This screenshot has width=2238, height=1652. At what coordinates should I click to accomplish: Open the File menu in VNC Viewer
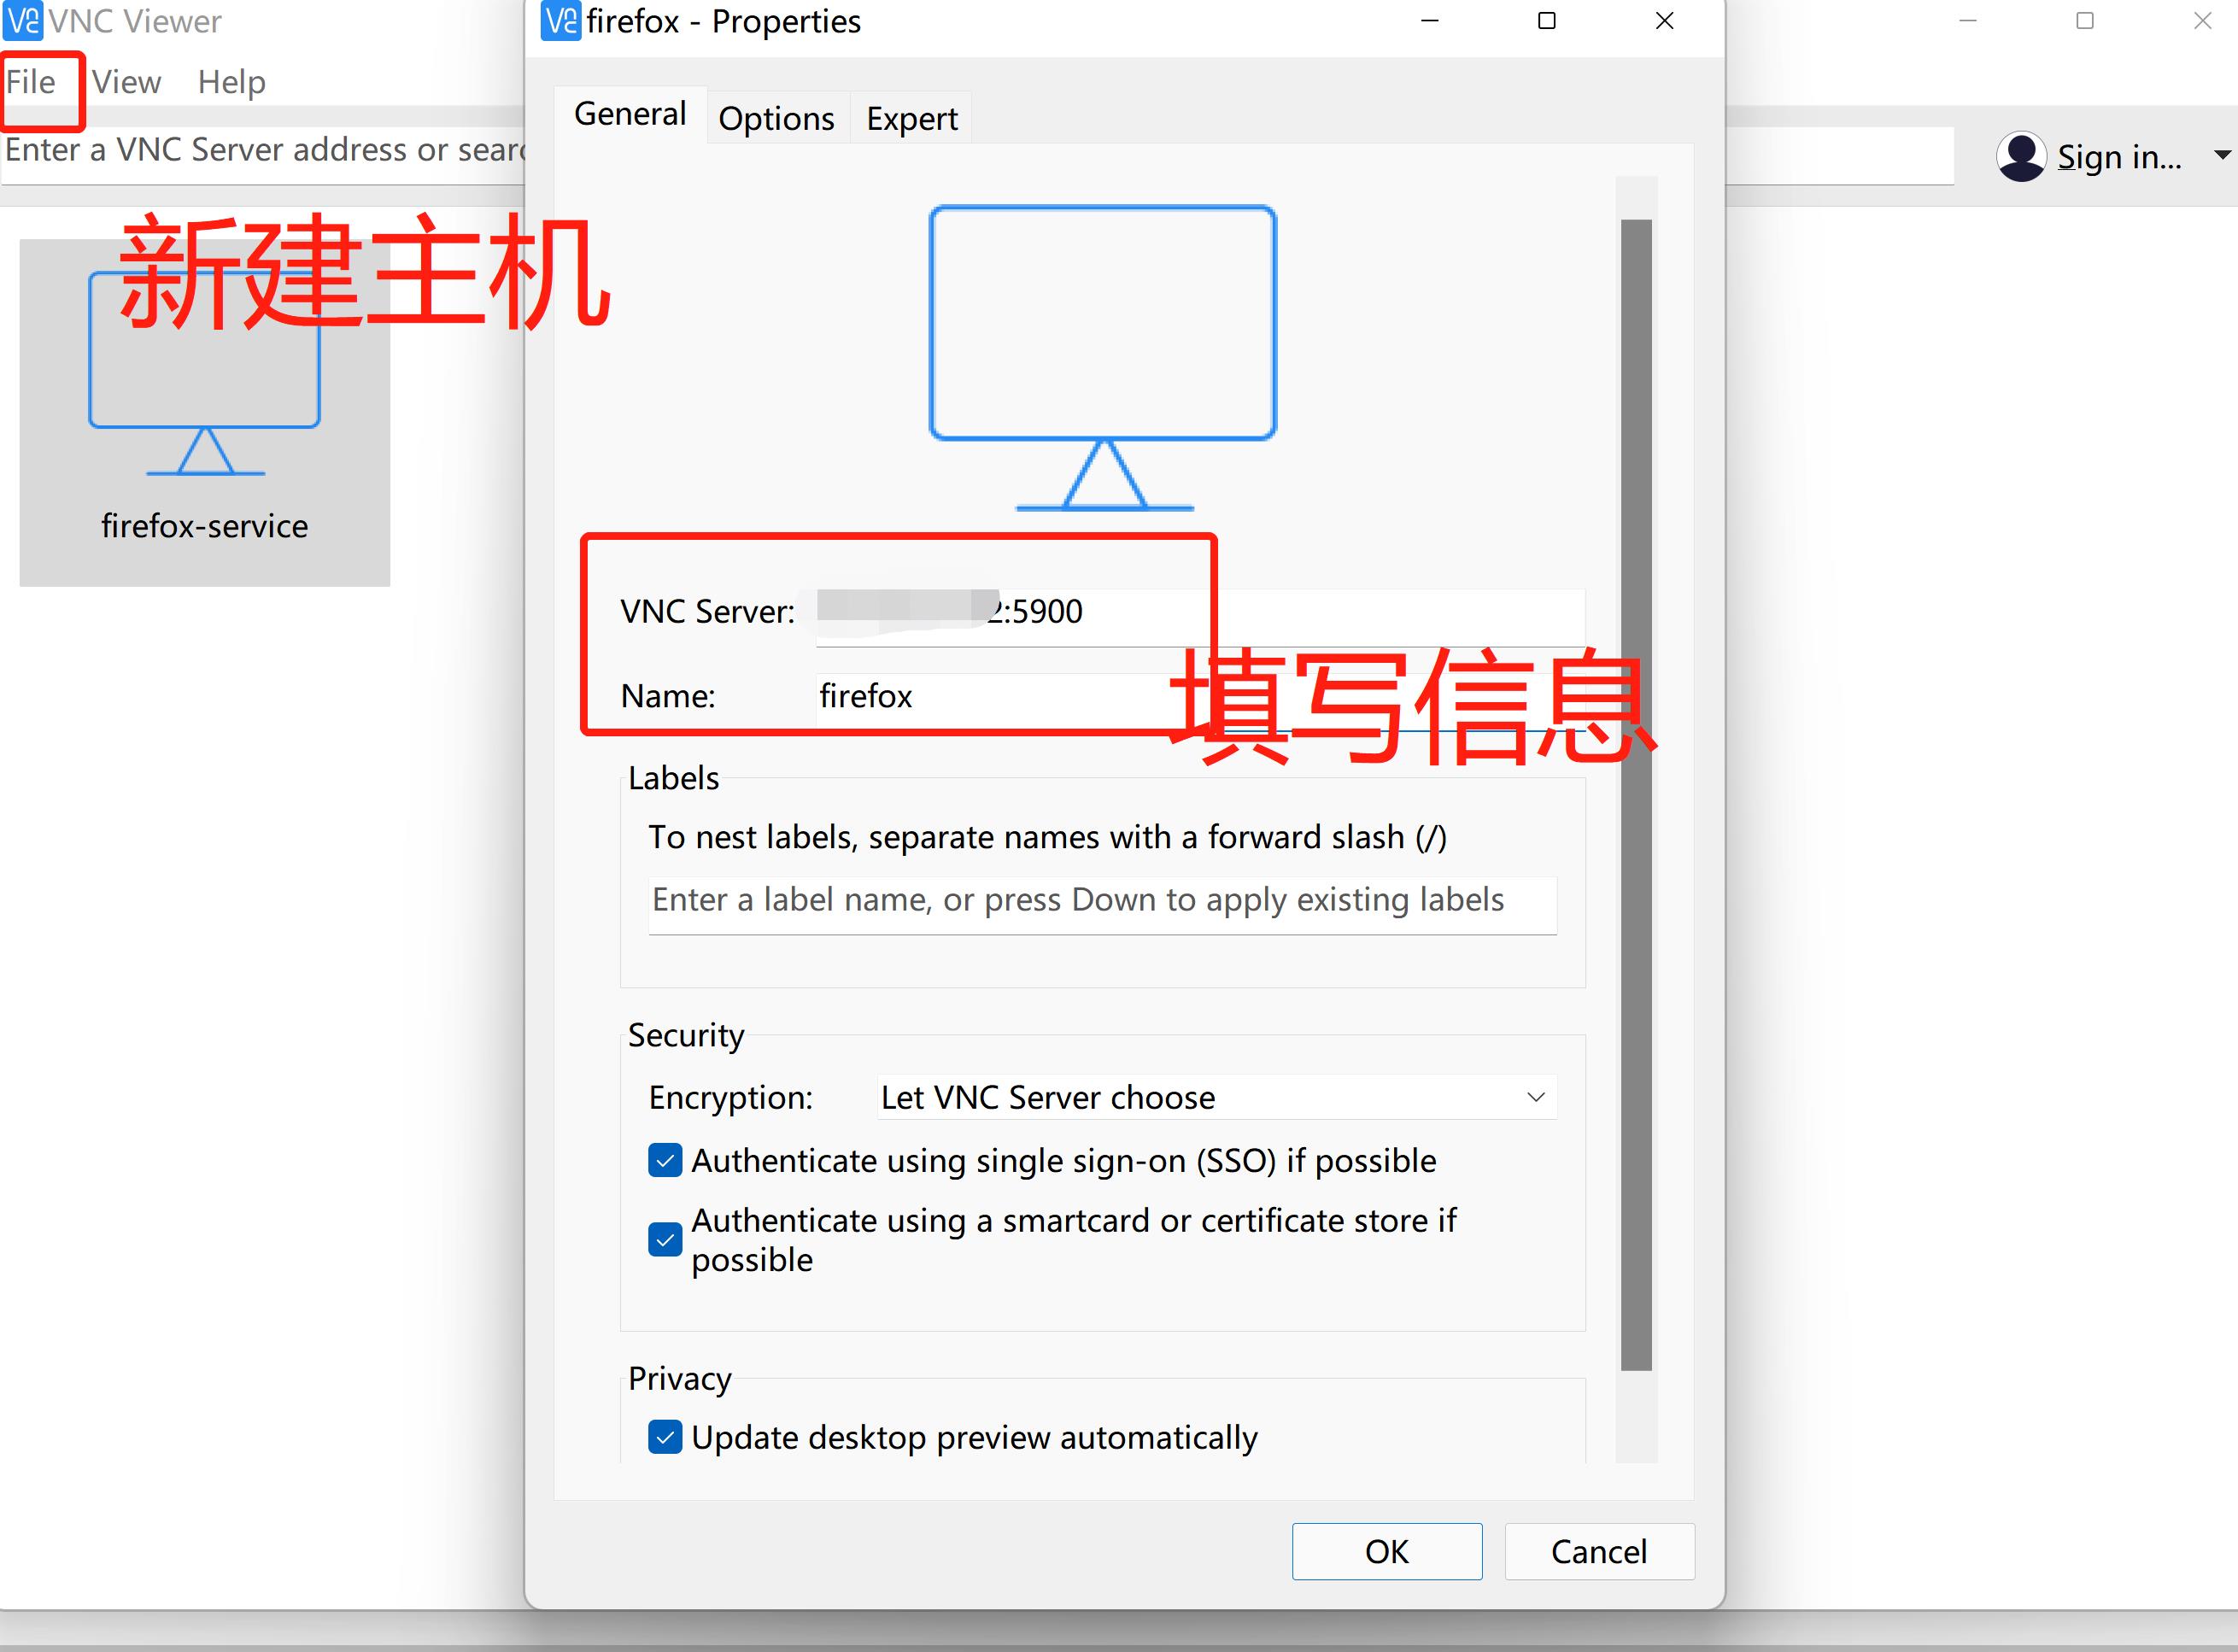click(31, 82)
